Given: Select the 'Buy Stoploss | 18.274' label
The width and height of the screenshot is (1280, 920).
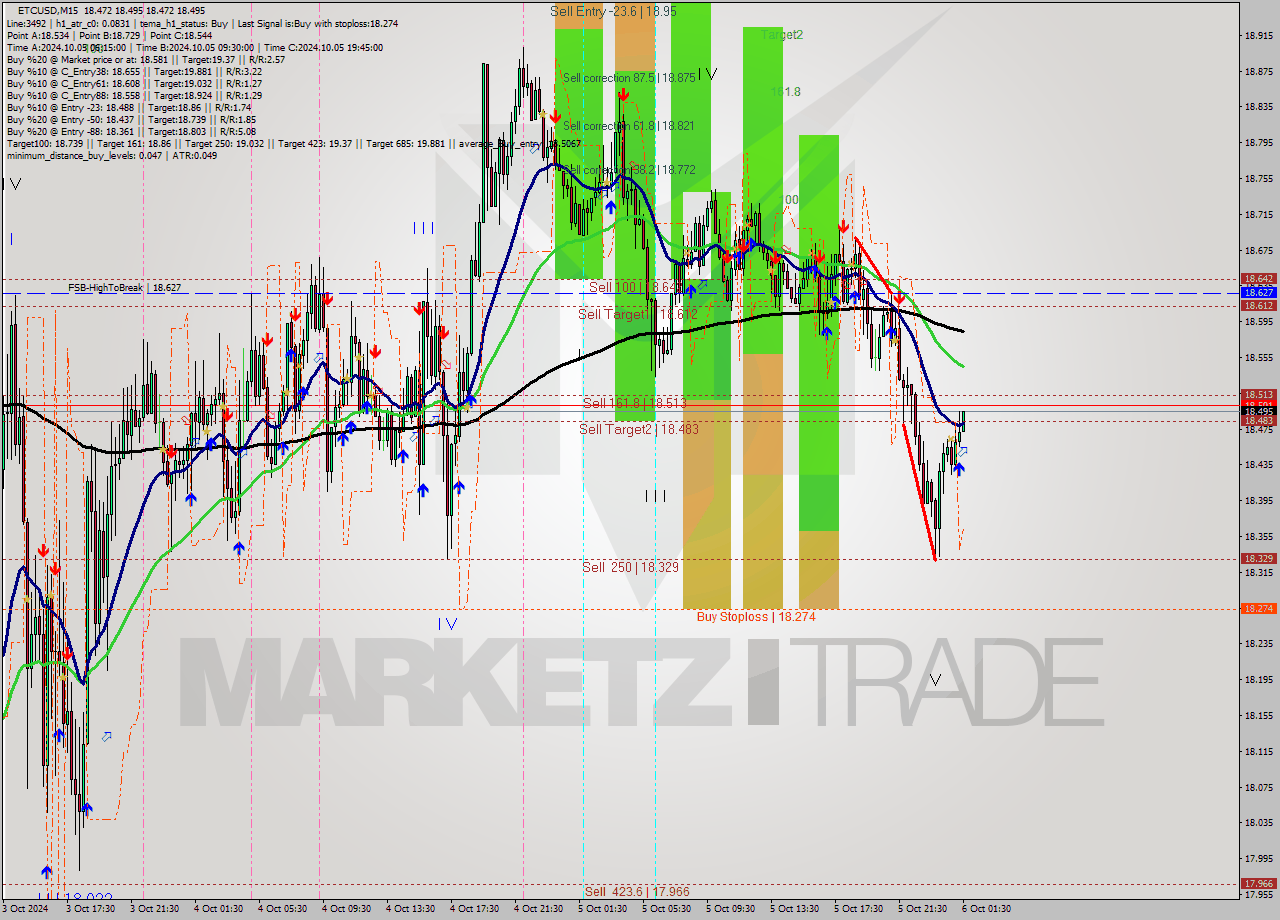Looking at the screenshot, I should 756,617.
